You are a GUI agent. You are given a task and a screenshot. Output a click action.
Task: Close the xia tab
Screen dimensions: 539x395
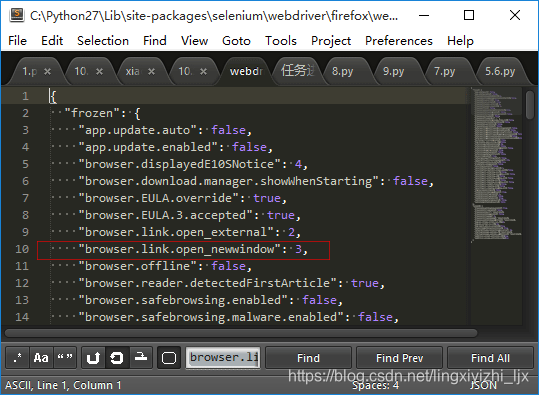tap(151, 71)
